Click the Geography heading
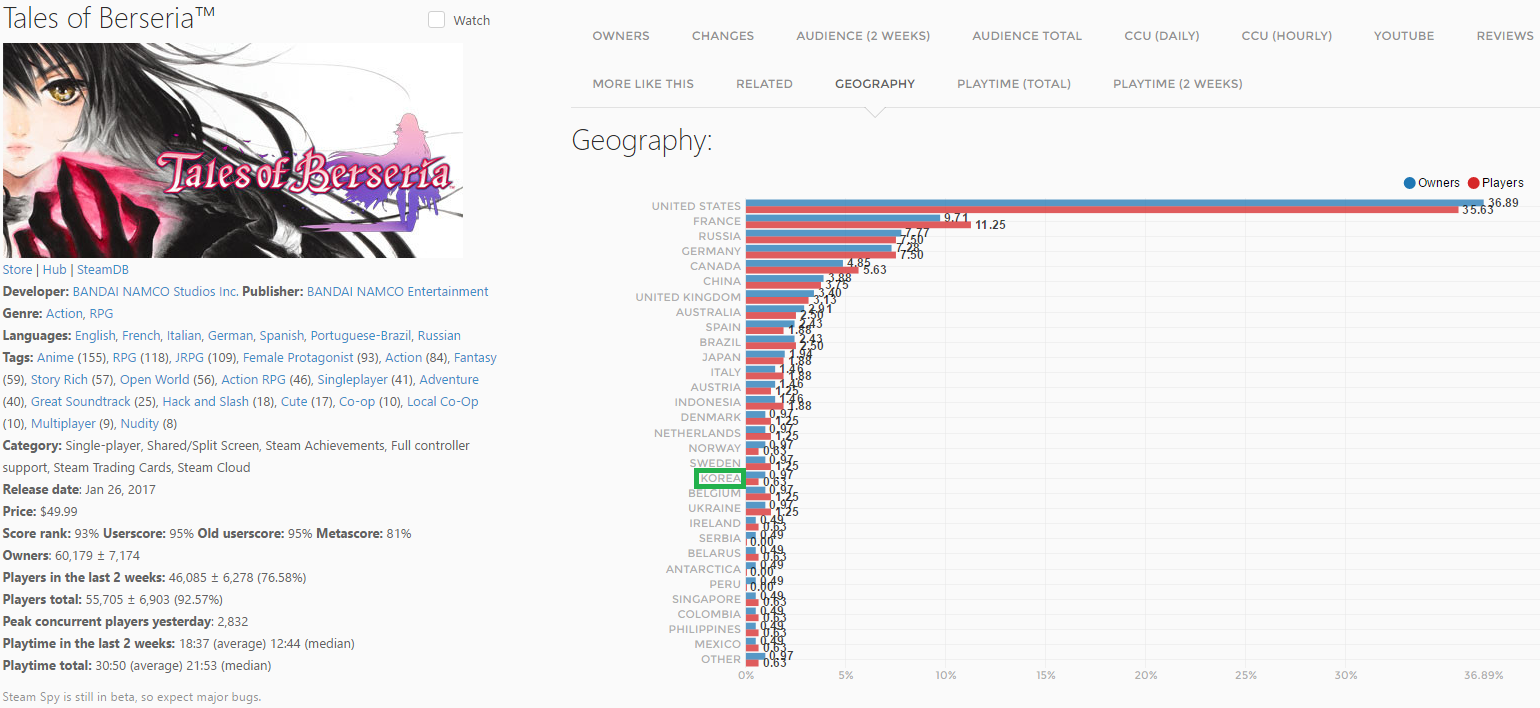The height and width of the screenshot is (708, 1540). point(641,141)
